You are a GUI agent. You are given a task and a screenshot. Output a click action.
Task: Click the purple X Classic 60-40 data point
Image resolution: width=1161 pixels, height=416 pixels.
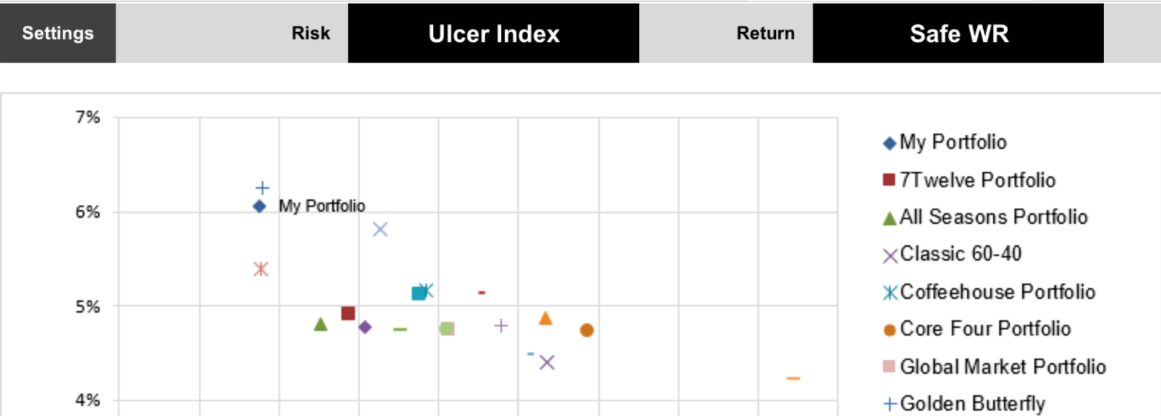(x=547, y=362)
